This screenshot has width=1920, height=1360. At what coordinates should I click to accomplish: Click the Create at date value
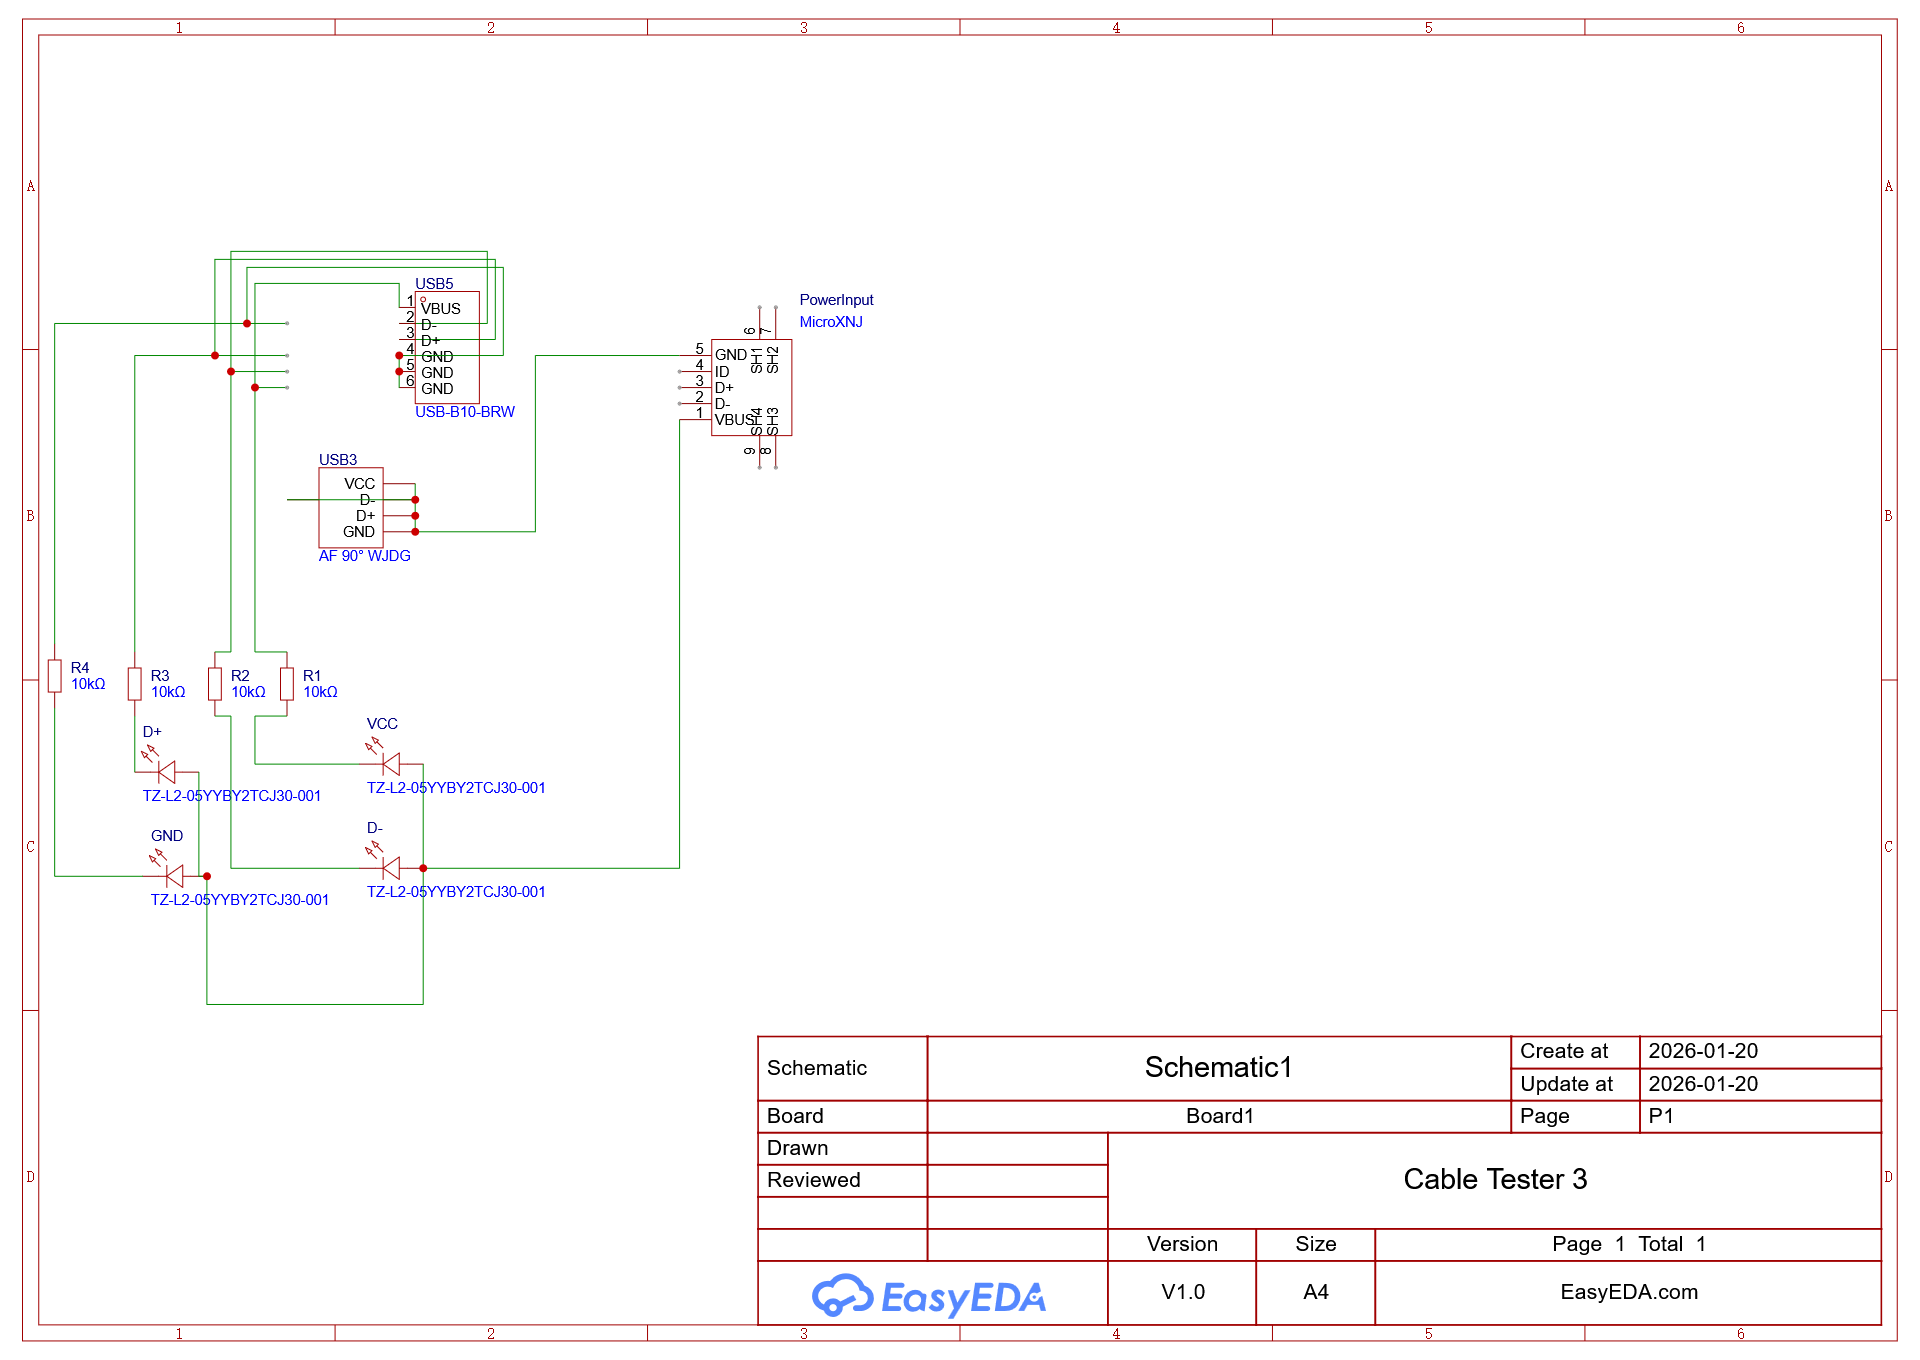[1703, 1051]
